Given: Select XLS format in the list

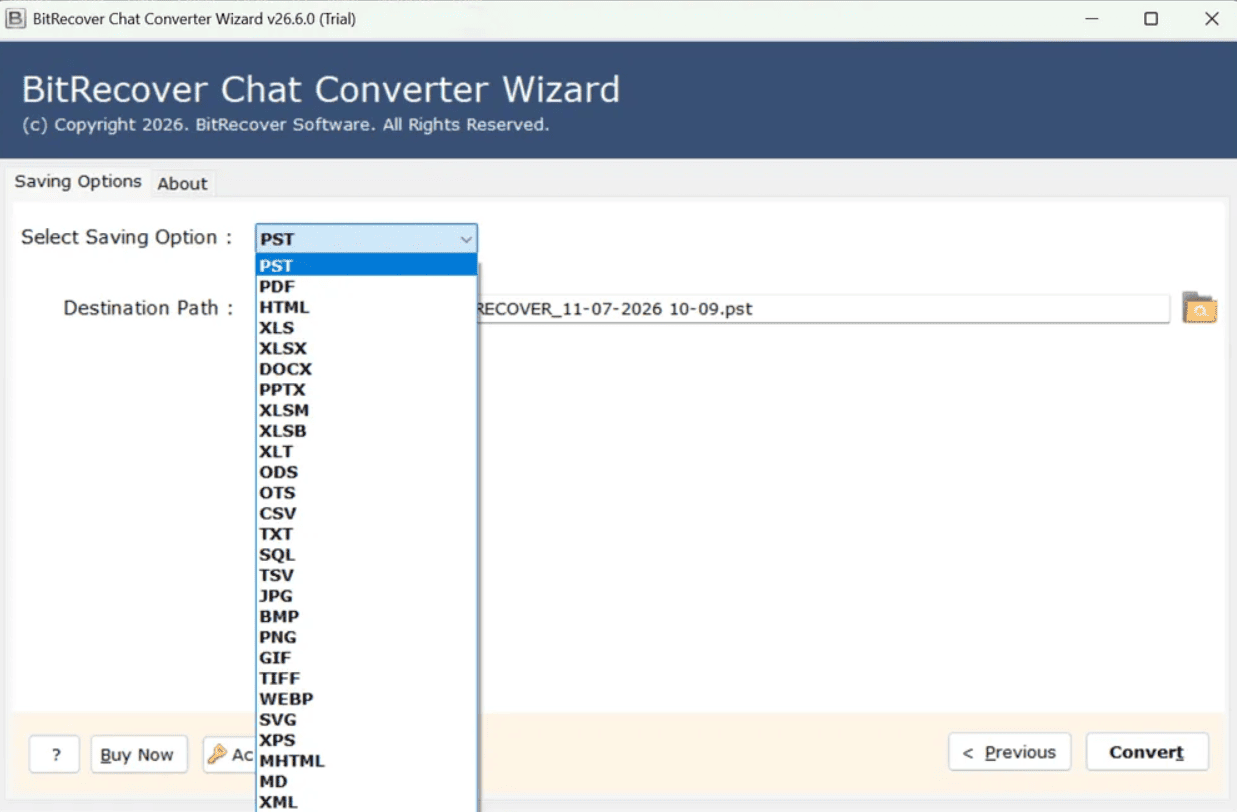Looking at the screenshot, I should (x=366, y=327).
